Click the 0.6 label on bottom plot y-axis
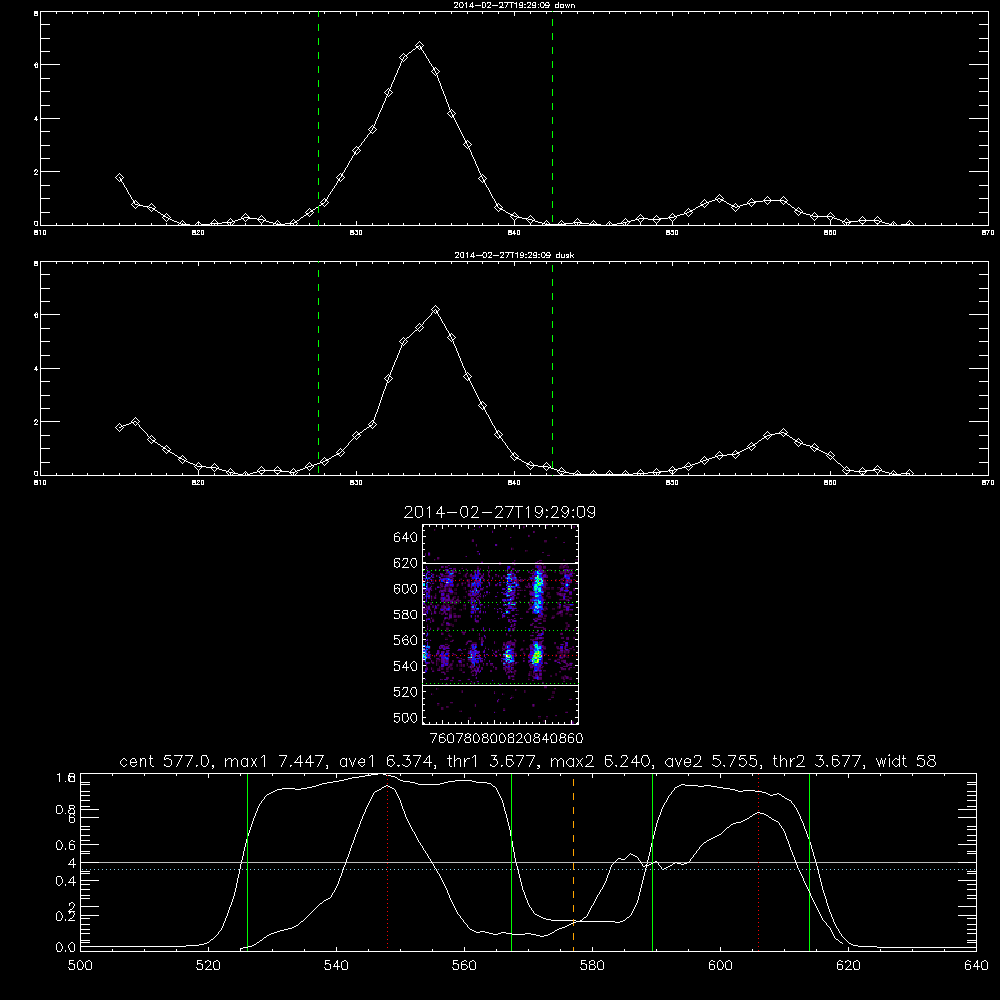Viewport: 1000px width, 1000px height. [x=66, y=845]
